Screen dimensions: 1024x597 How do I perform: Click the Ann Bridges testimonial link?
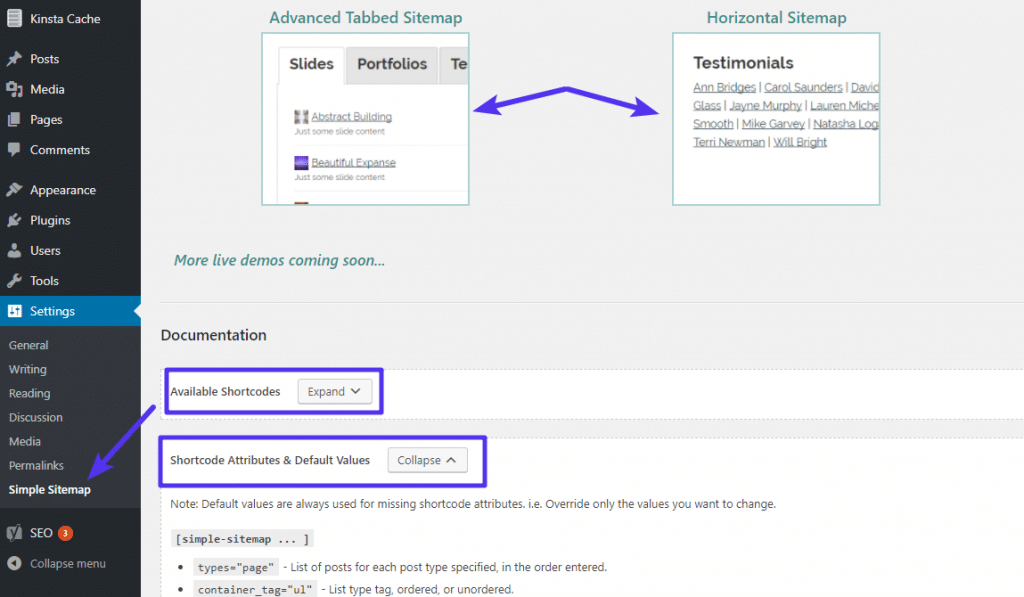[724, 88]
